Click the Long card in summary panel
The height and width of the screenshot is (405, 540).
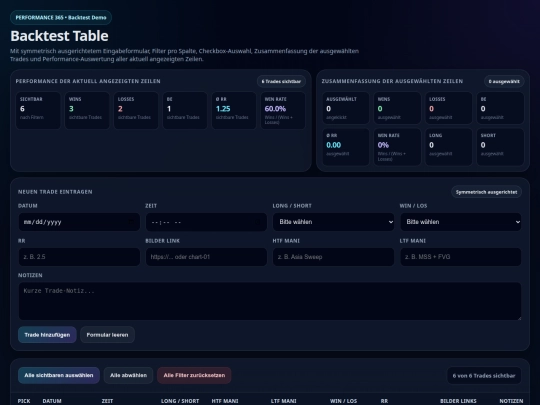(x=449, y=147)
